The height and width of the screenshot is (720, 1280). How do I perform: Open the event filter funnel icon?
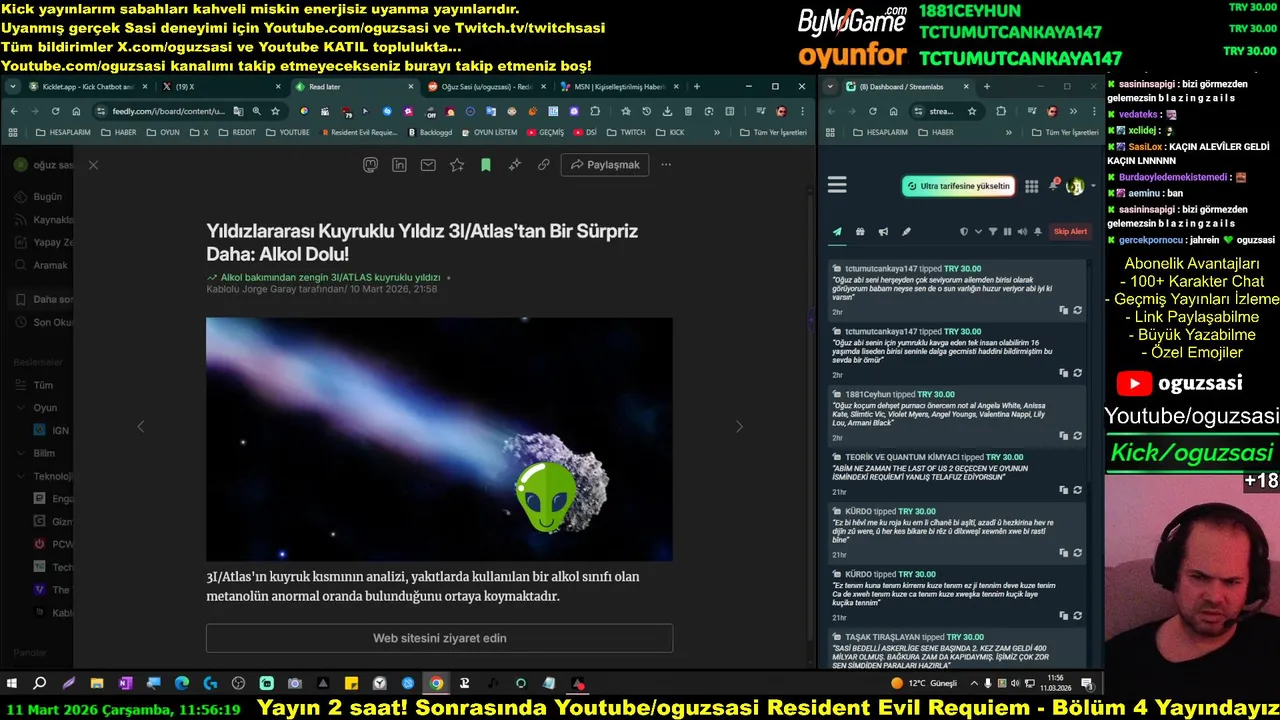(993, 231)
